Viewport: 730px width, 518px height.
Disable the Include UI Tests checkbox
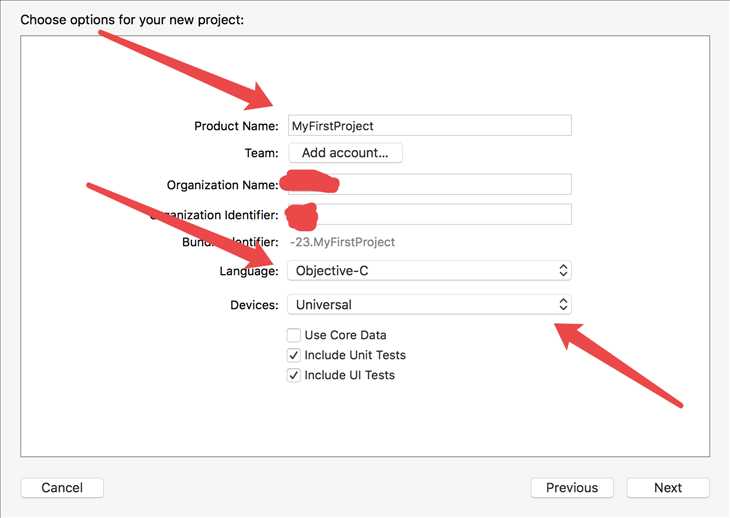[x=293, y=375]
